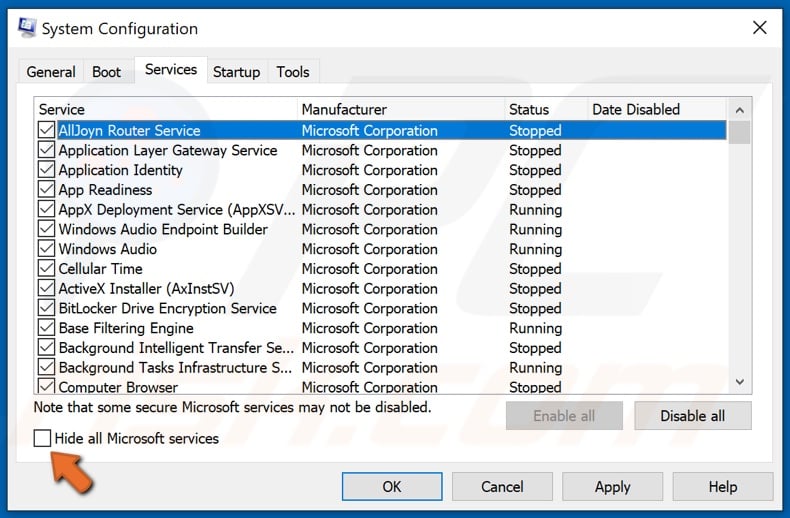Open Help for System Configuration
790x518 pixels.
pyautogui.click(x=722, y=486)
